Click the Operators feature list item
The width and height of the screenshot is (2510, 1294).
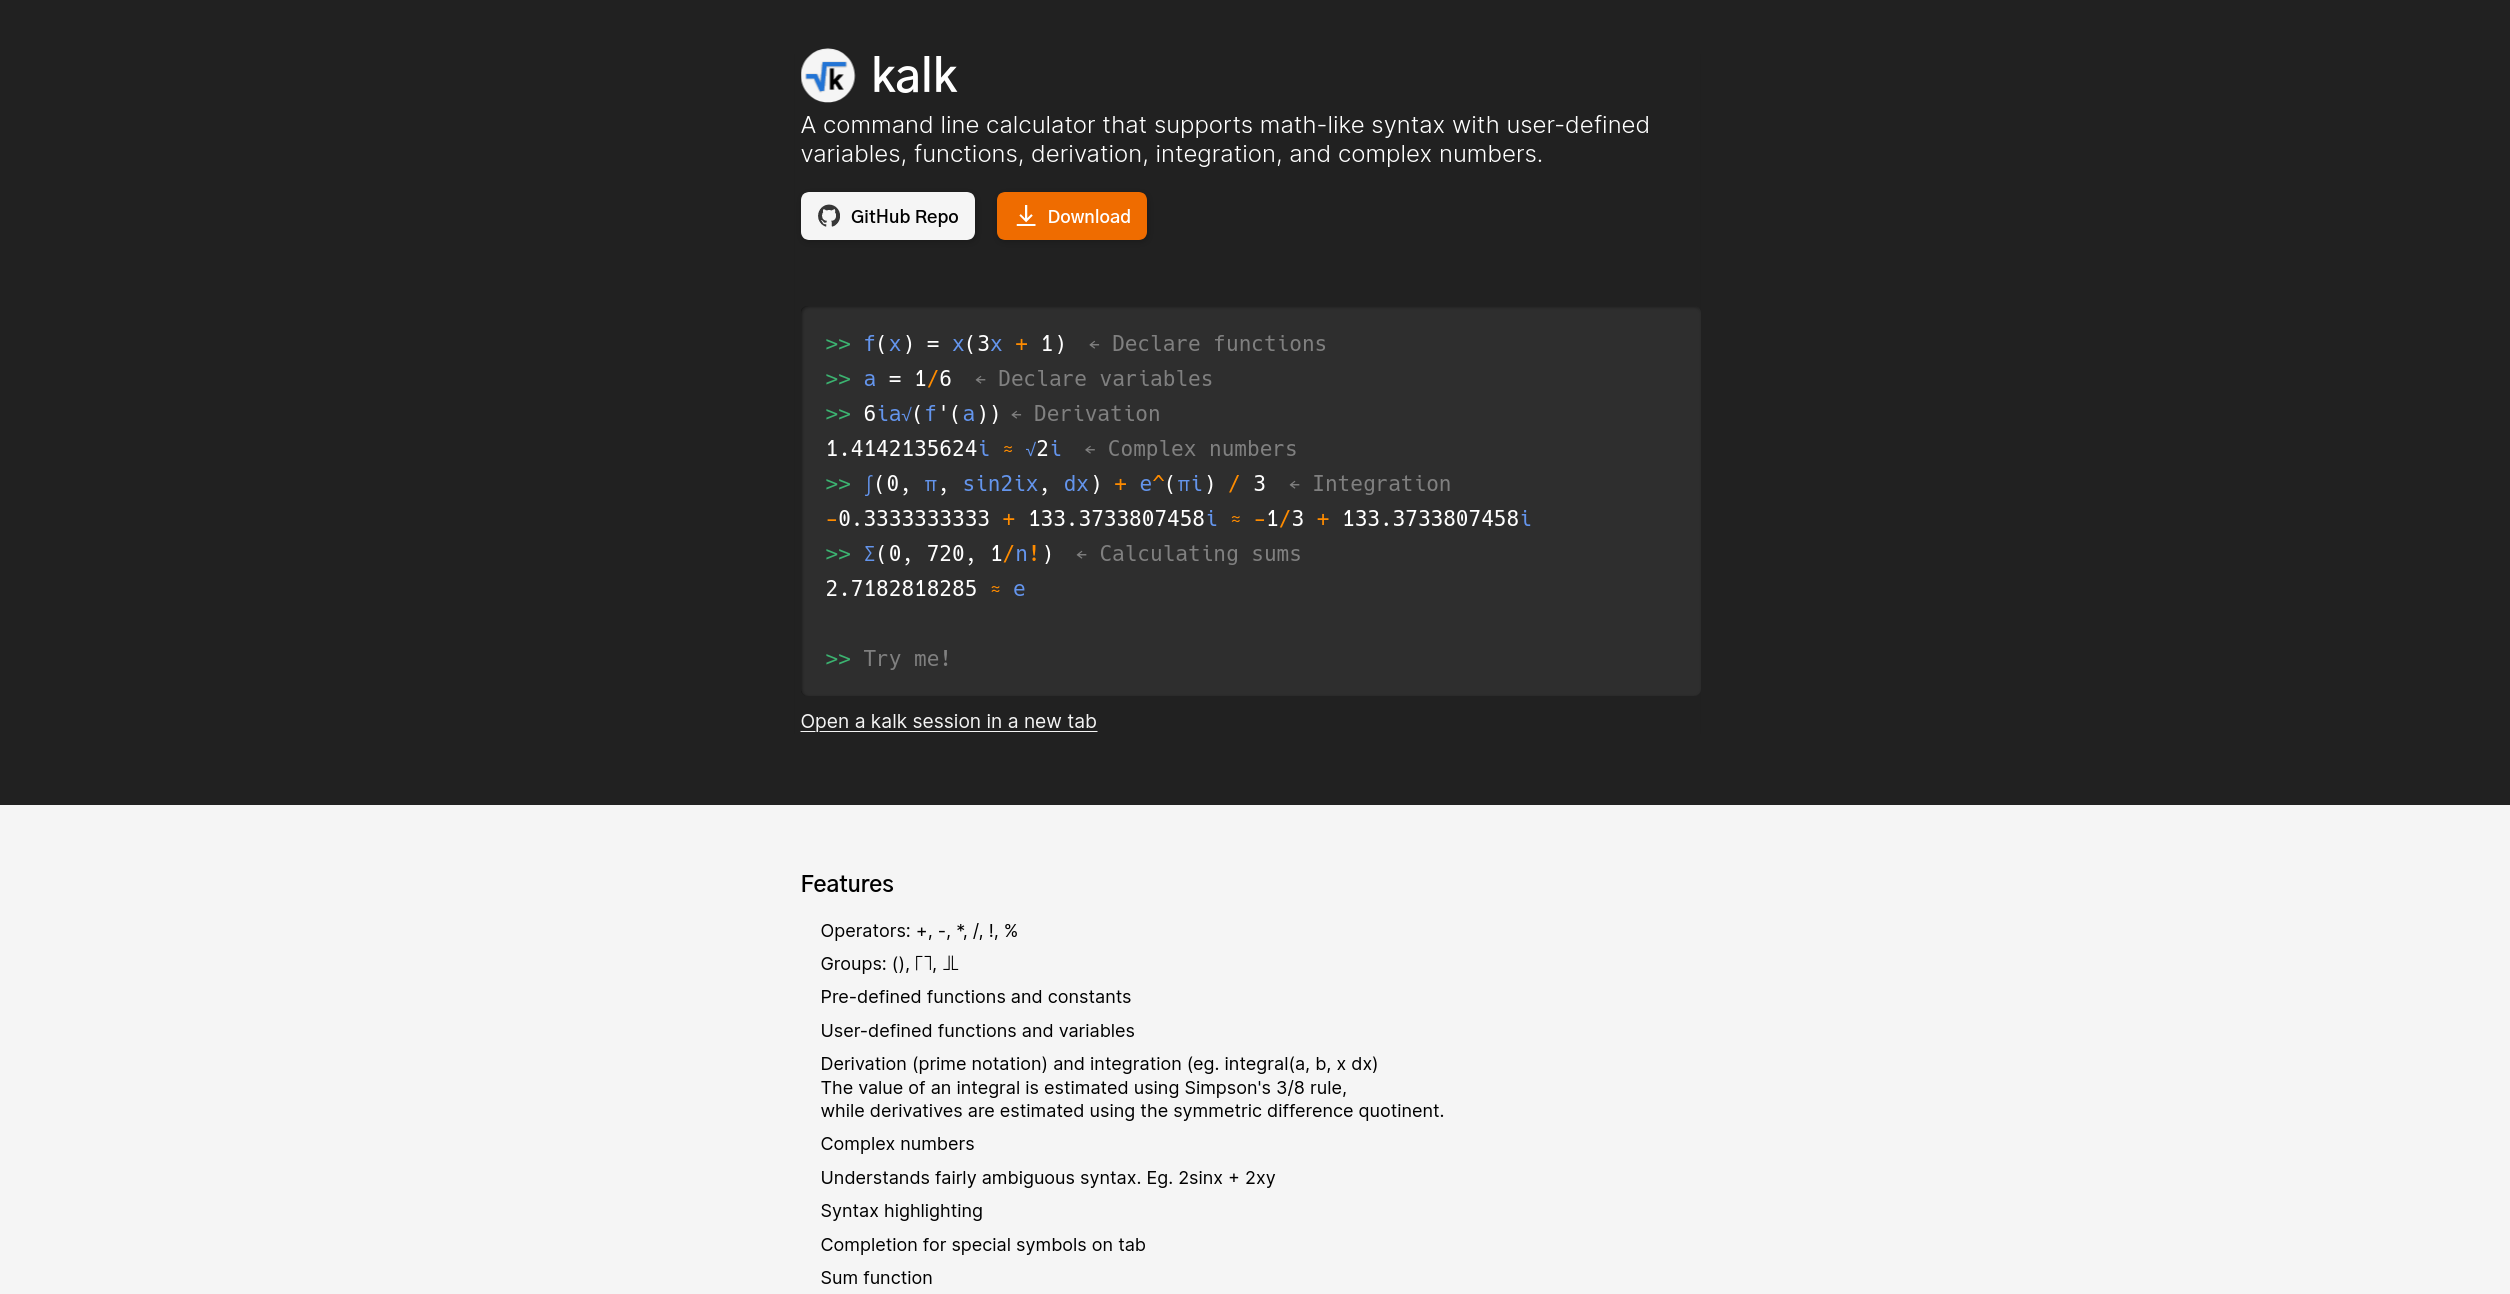[x=919, y=929]
